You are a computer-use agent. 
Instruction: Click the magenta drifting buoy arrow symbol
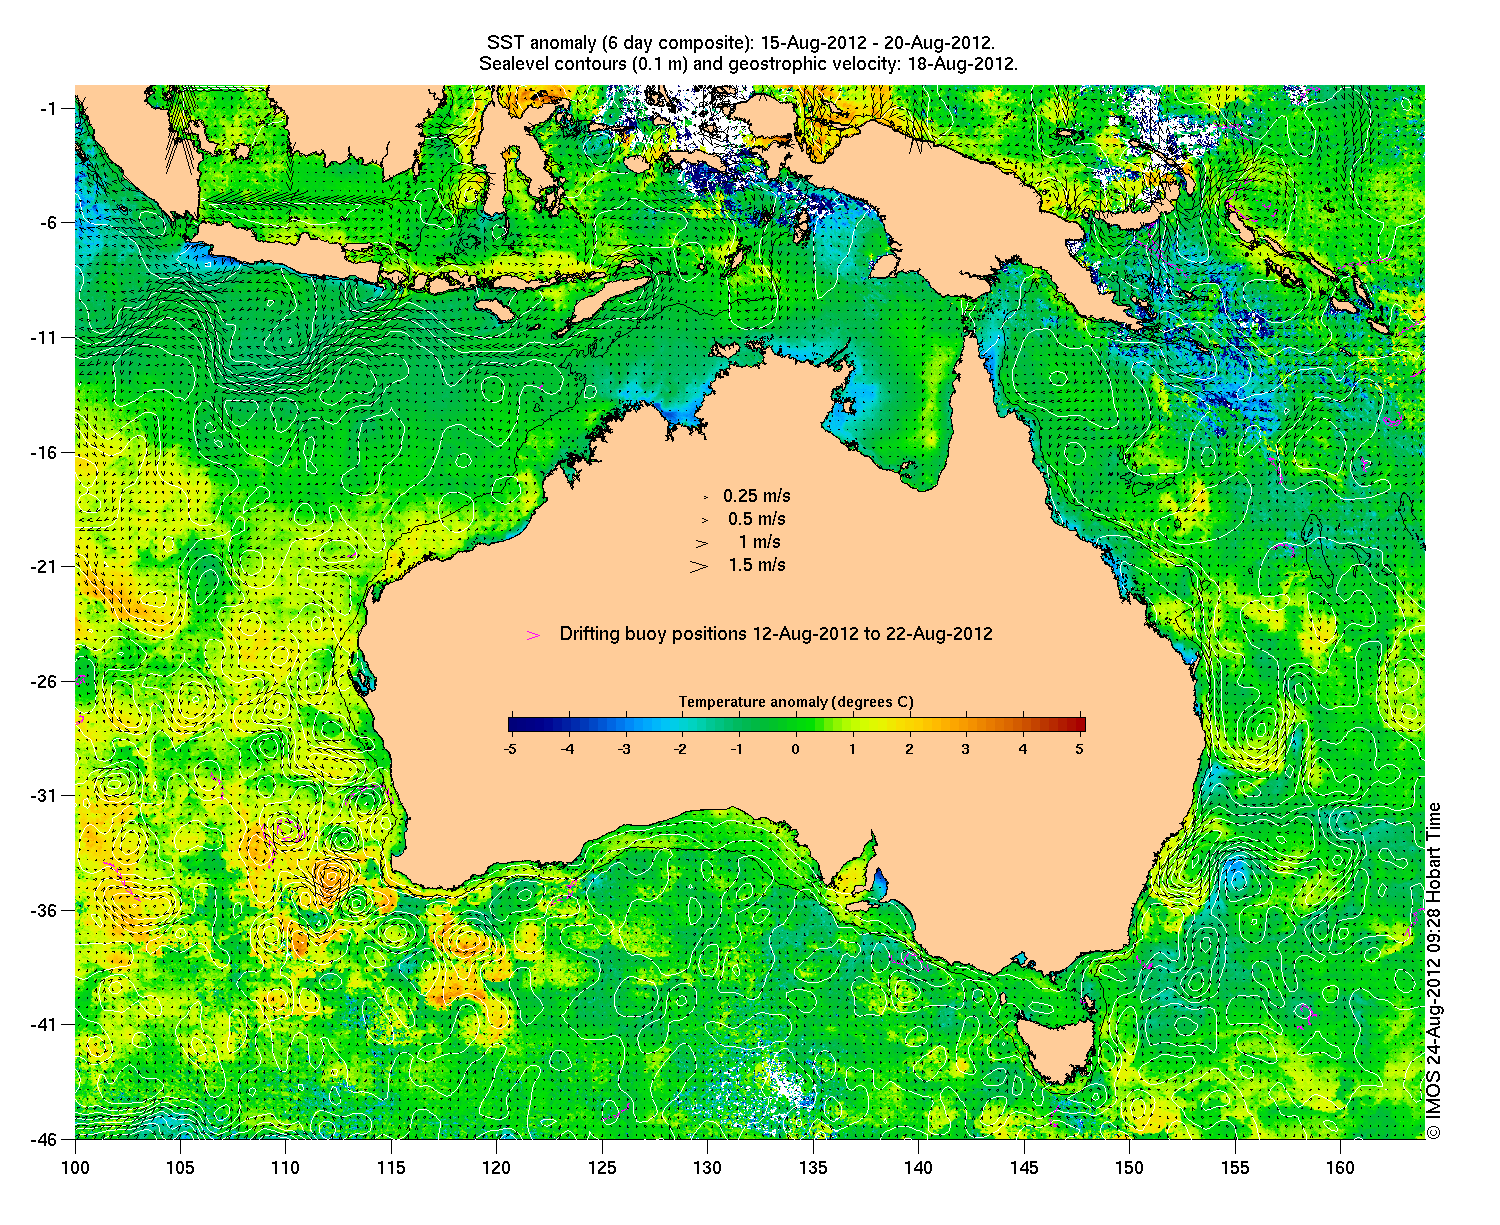coord(533,635)
